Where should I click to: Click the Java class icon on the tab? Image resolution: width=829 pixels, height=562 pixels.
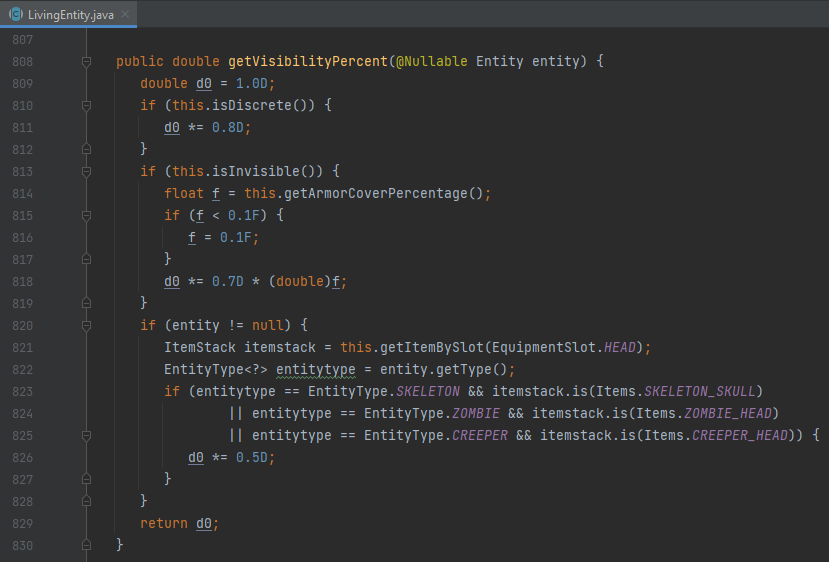(16, 14)
